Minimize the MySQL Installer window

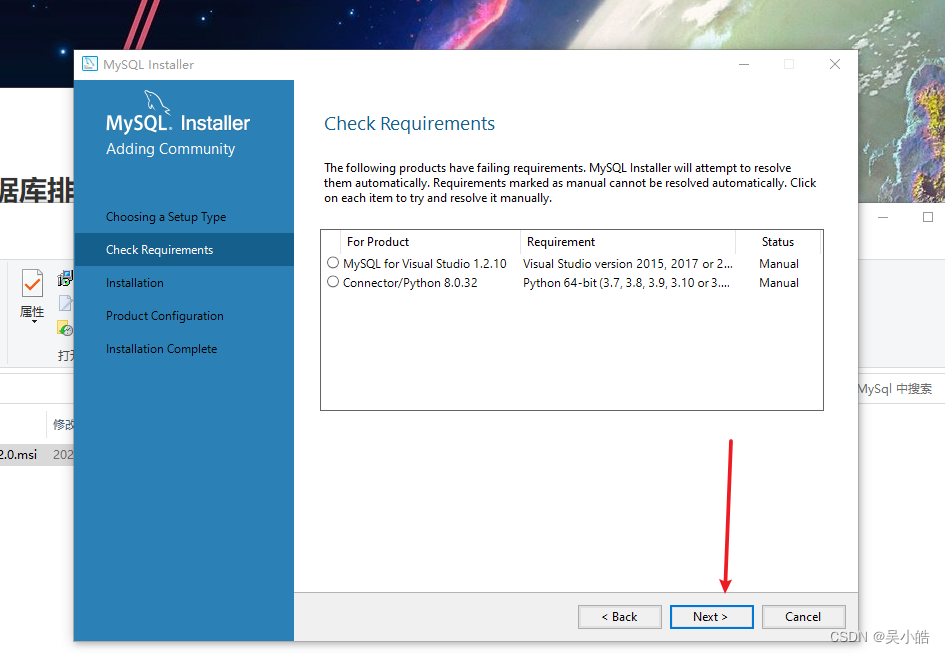[x=744, y=64]
